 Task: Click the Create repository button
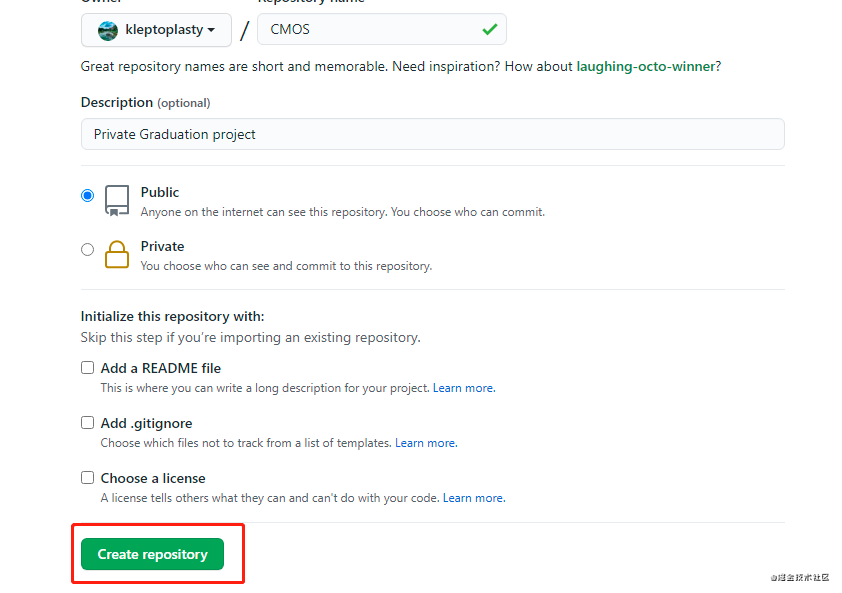tap(152, 554)
